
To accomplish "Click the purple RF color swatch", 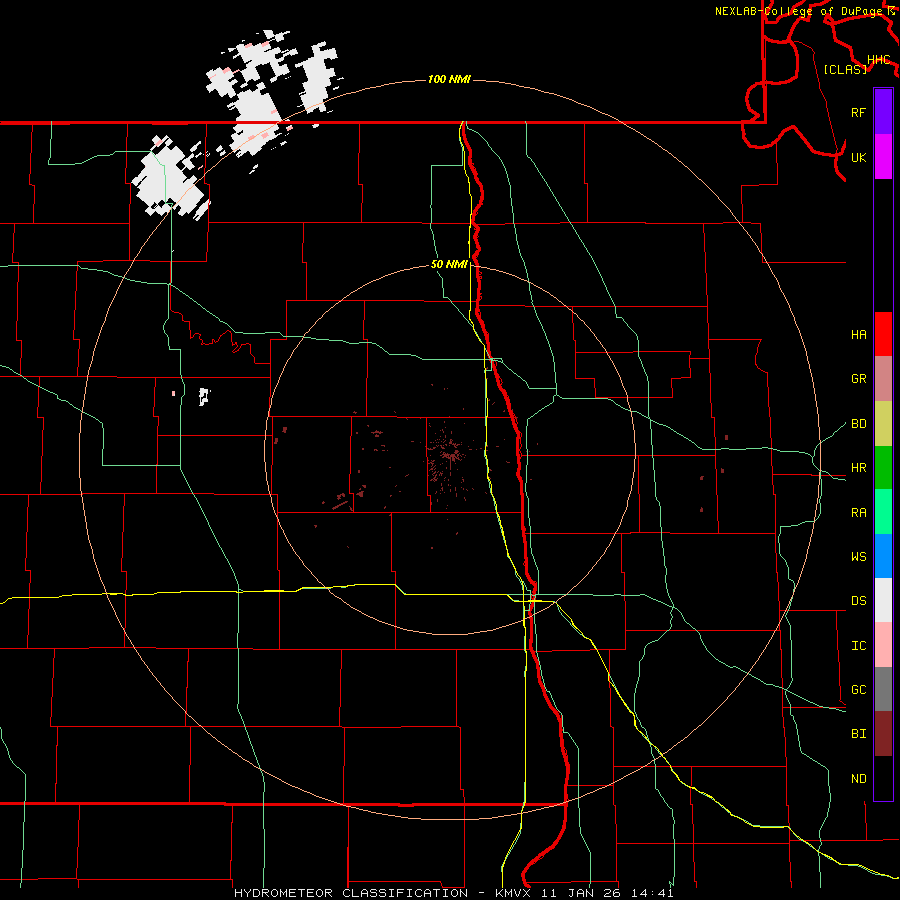I will (x=883, y=112).
